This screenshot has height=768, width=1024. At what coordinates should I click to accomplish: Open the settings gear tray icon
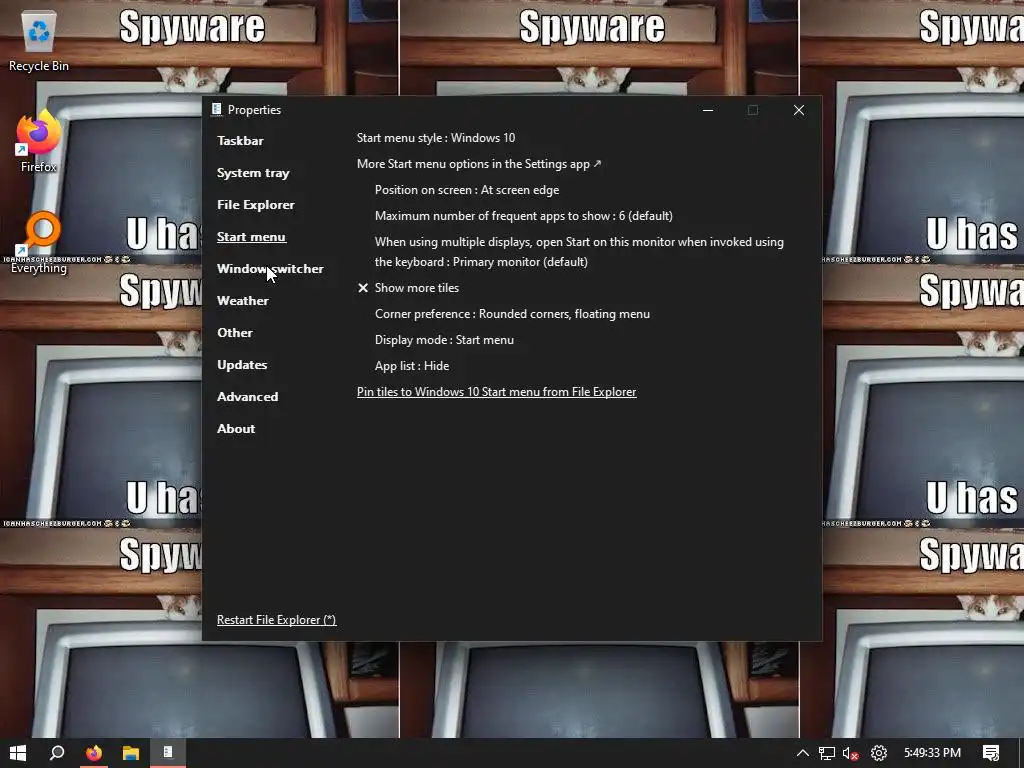[x=879, y=753]
